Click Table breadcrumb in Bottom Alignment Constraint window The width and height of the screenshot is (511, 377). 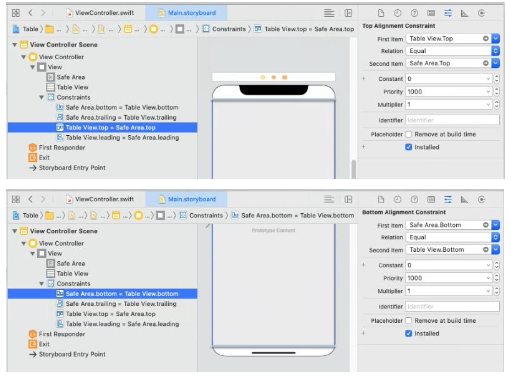click(x=26, y=216)
